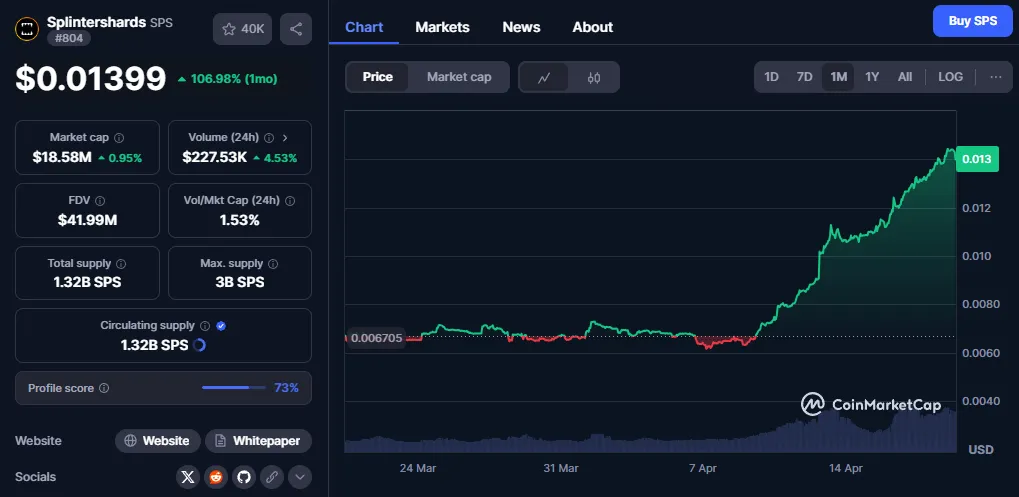Open the share icon button
This screenshot has height=497, width=1019.
pyautogui.click(x=296, y=29)
